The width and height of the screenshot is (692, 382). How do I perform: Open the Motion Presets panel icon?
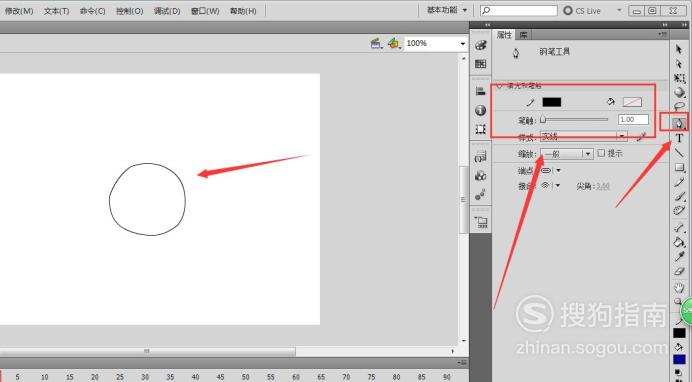[x=481, y=195]
